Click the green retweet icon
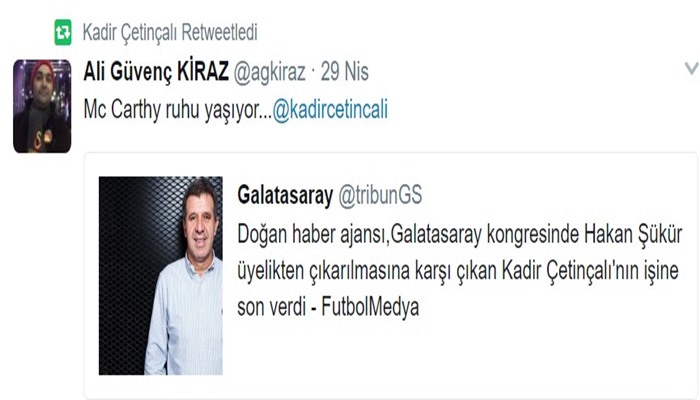The width and height of the screenshot is (700, 400). 63,32
